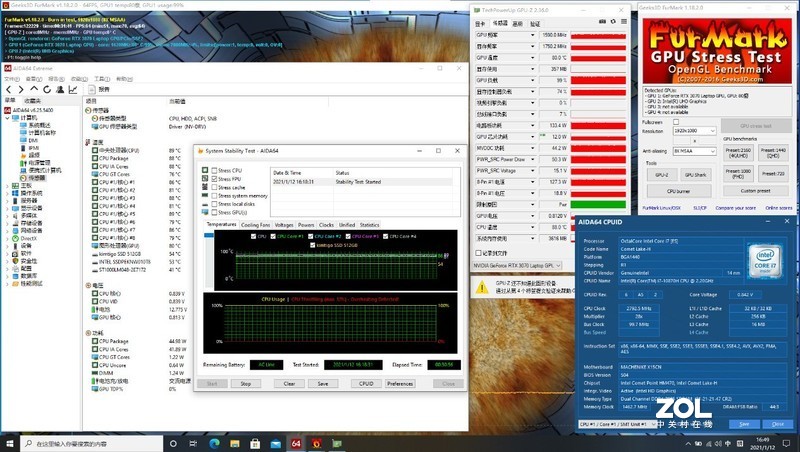The image size is (800, 452).
Task: Switch to the Voltages tab
Action: coord(284,225)
